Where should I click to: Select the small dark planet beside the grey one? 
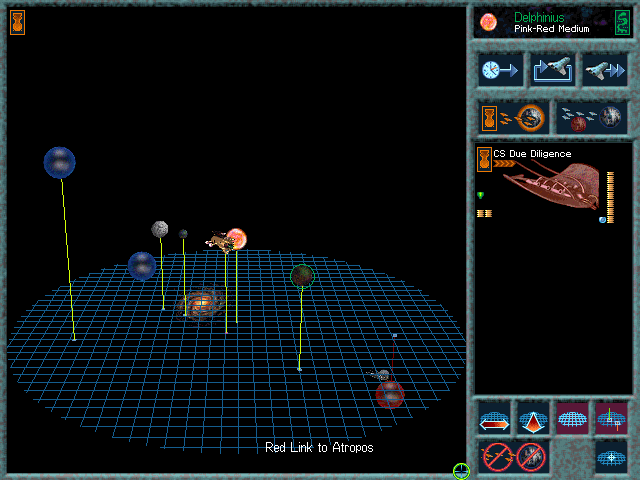(183, 234)
